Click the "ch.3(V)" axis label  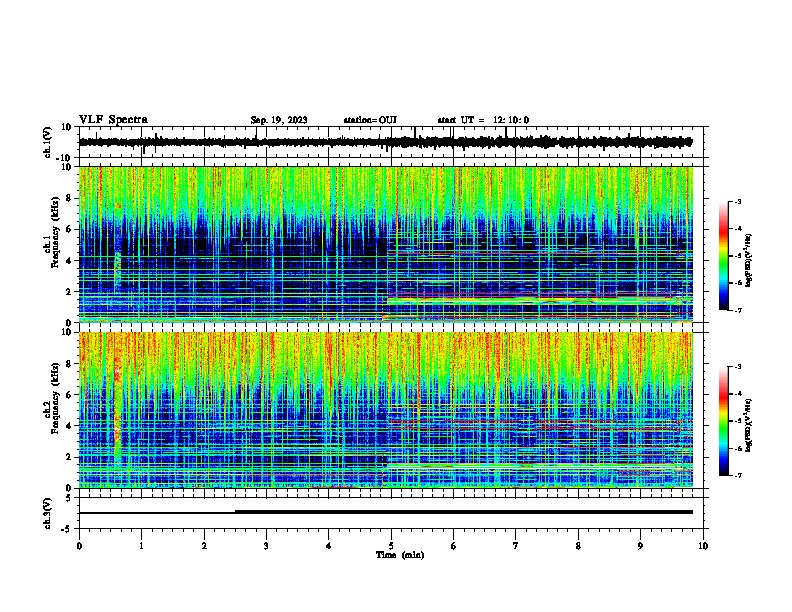tap(48, 513)
